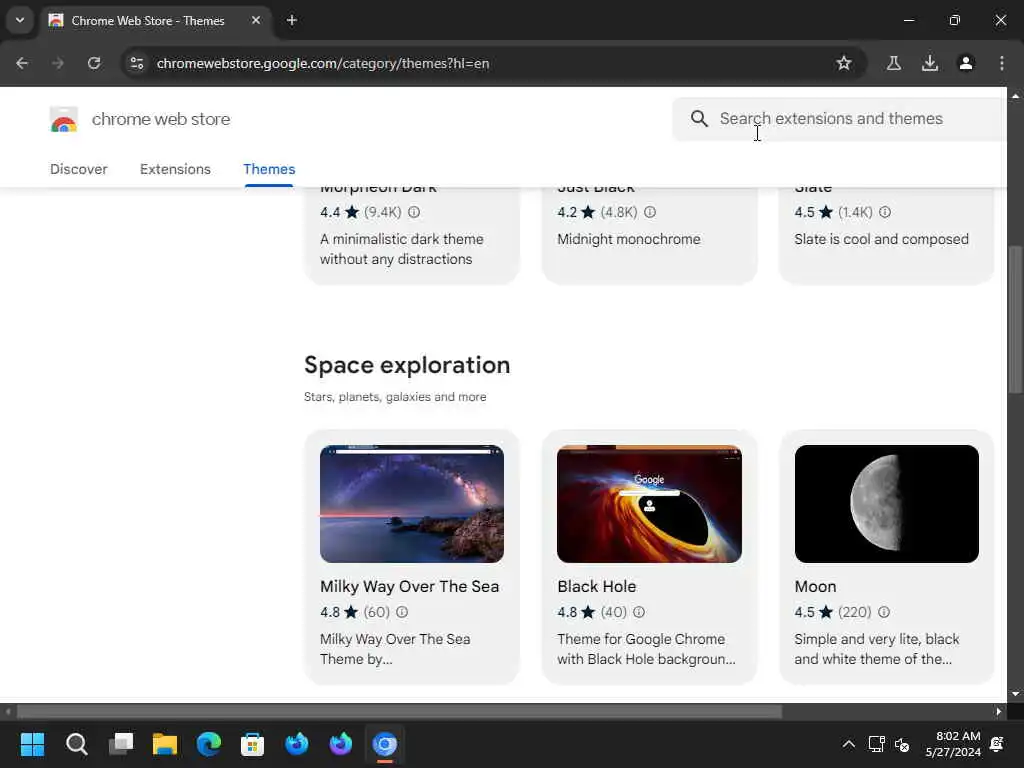Launch File Explorer from taskbar
The image size is (1024, 768).
point(165,744)
